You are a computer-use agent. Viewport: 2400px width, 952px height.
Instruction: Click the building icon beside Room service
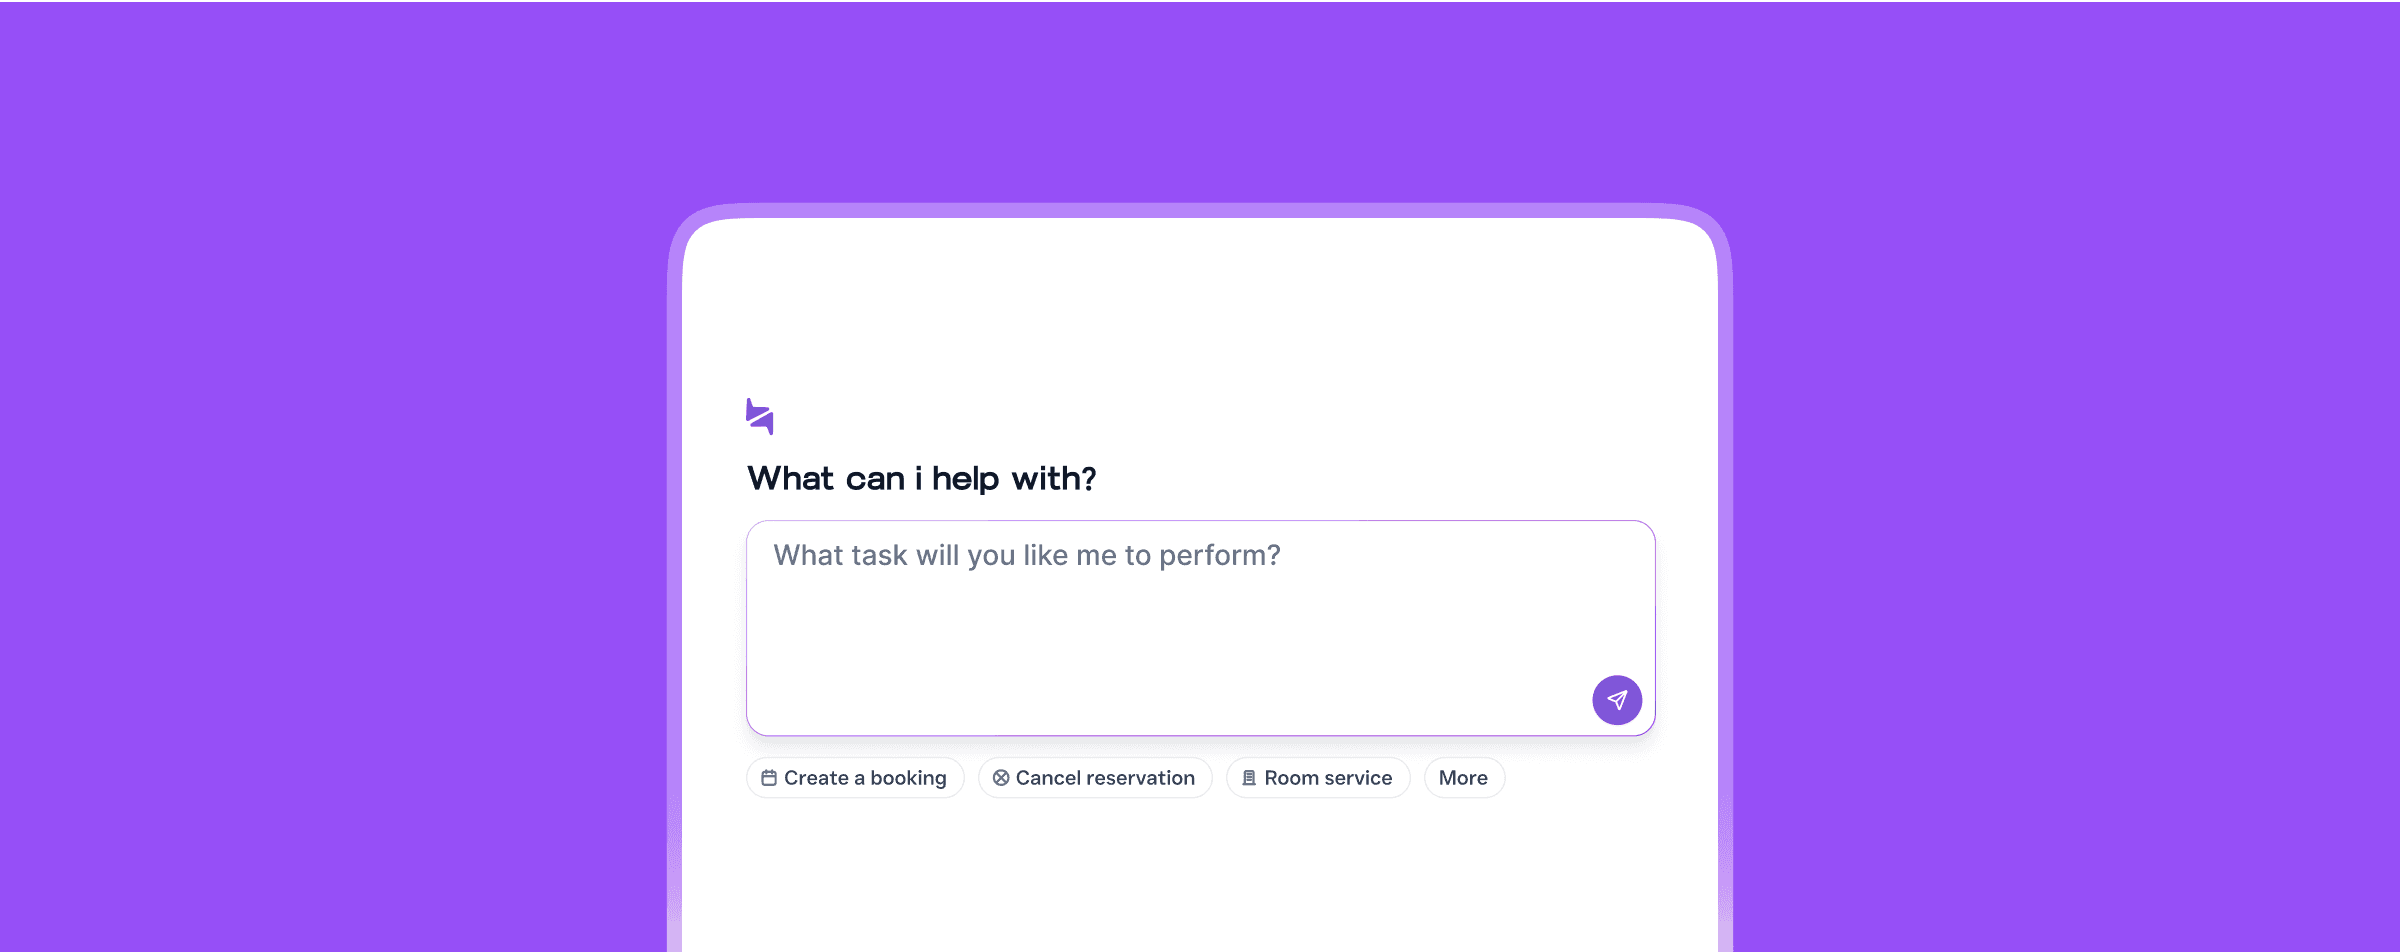(x=1248, y=778)
